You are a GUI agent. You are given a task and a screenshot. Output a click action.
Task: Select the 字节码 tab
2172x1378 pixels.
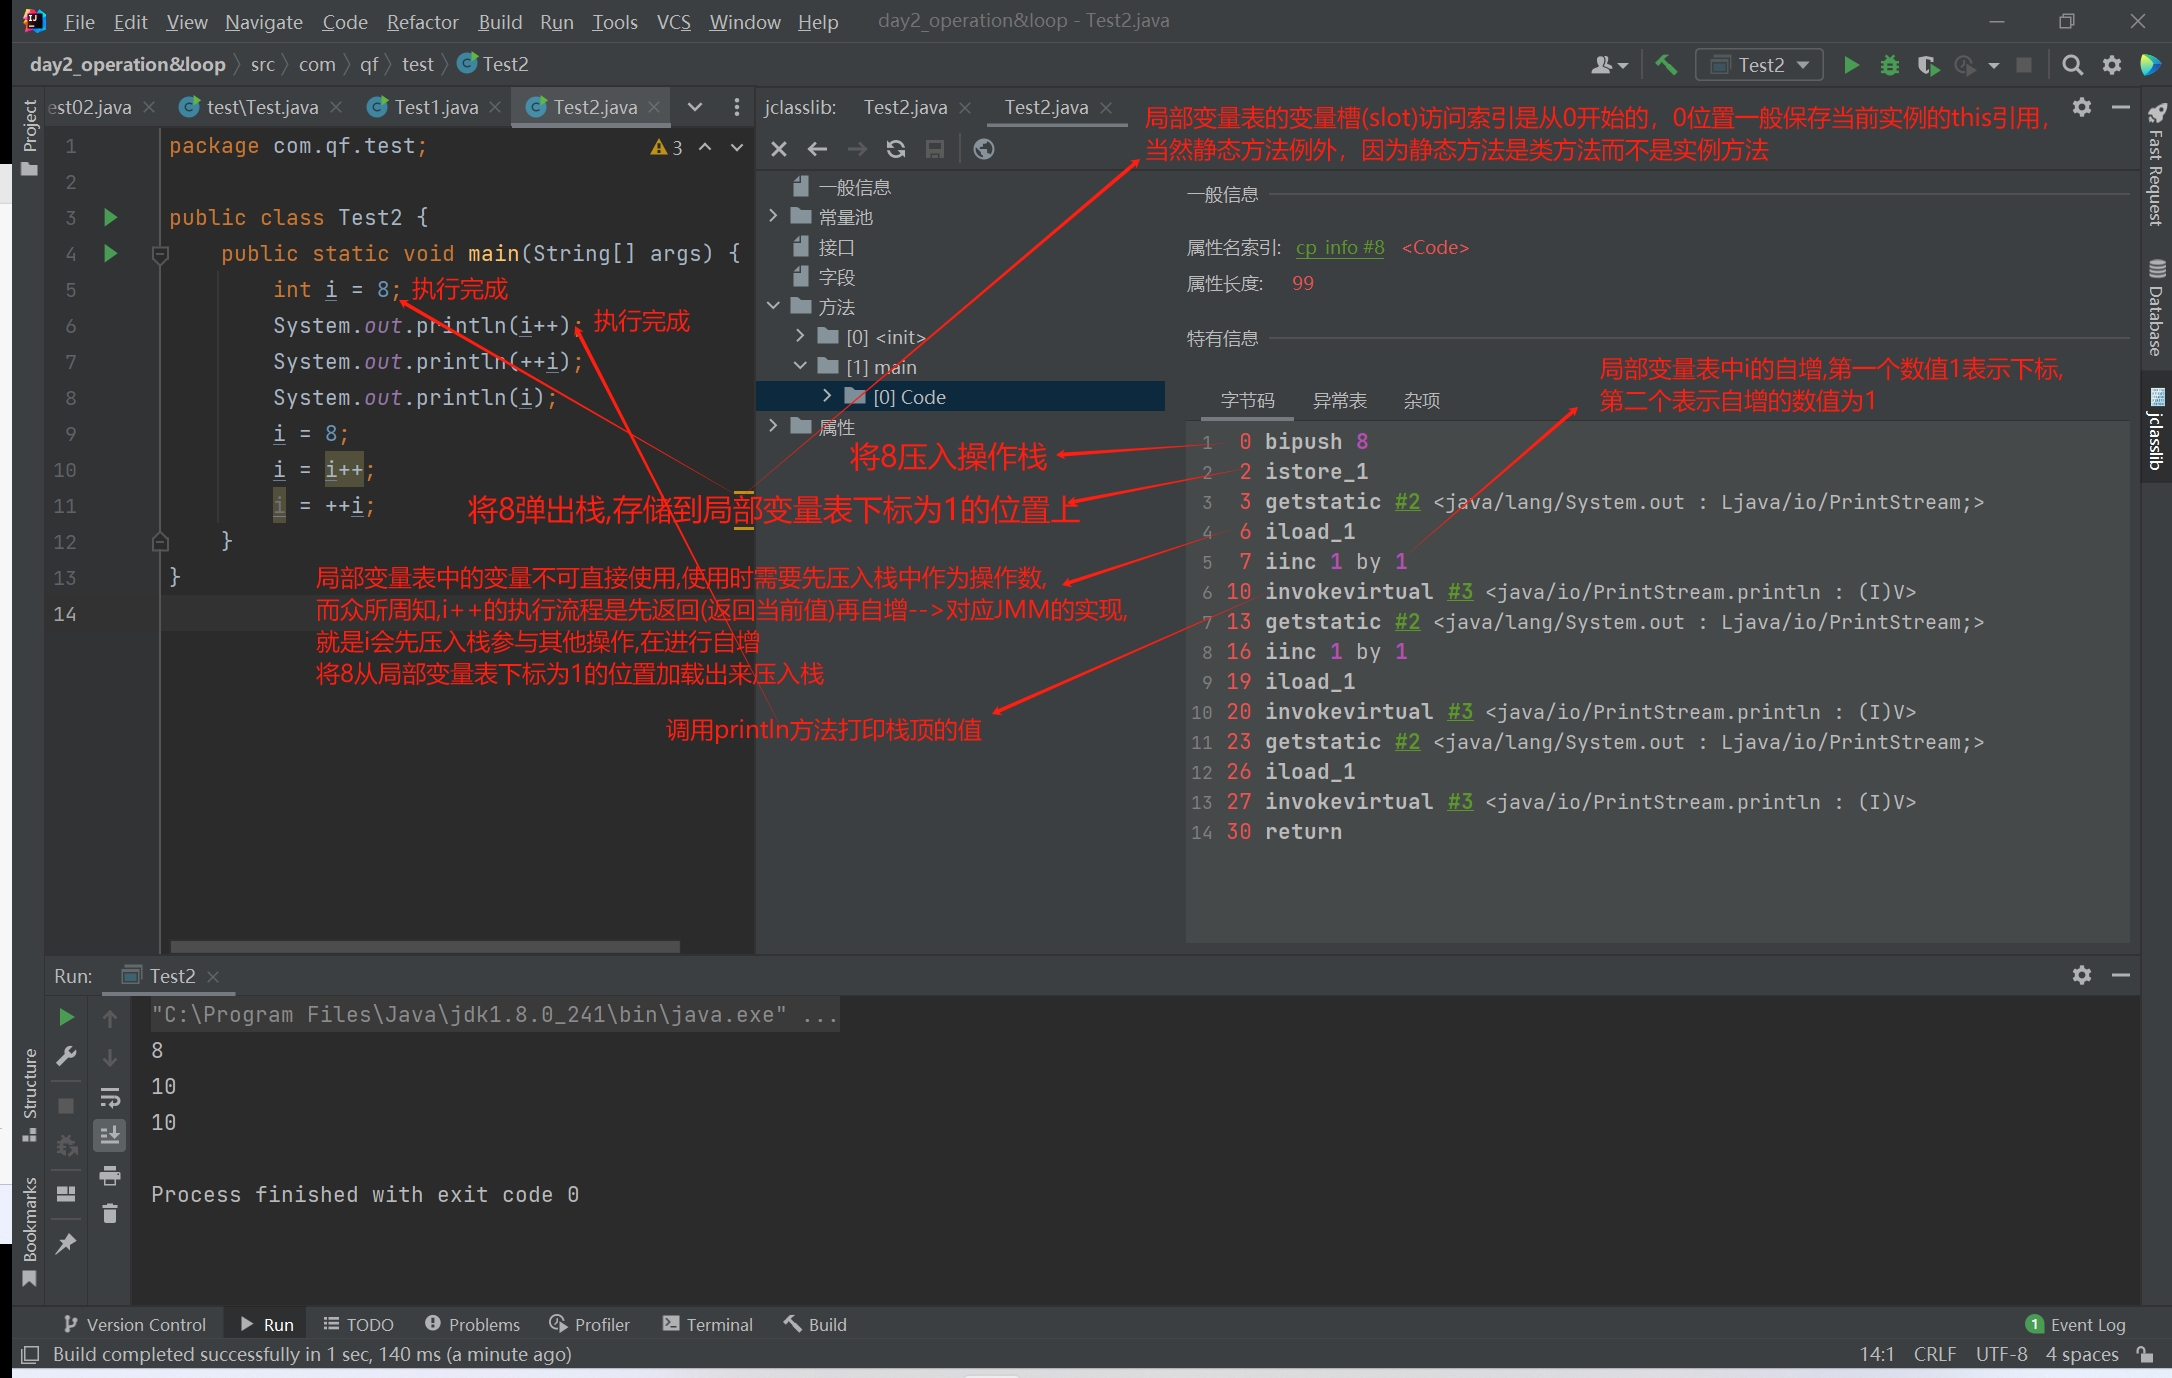pos(1247,401)
